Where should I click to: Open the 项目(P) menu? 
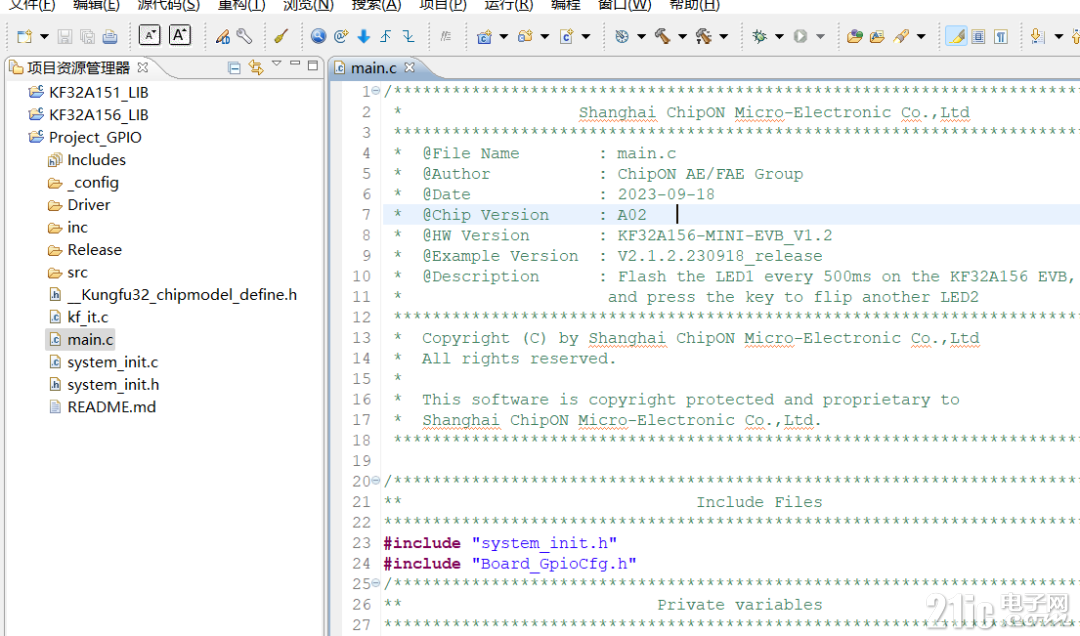click(x=442, y=6)
